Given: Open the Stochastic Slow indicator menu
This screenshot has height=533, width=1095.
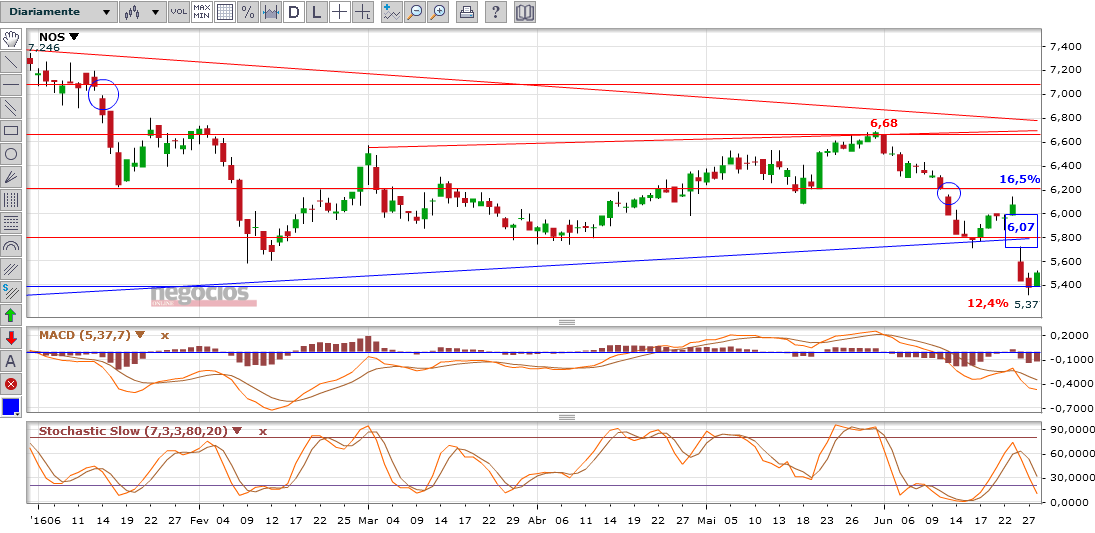Looking at the screenshot, I should click(x=237, y=431).
